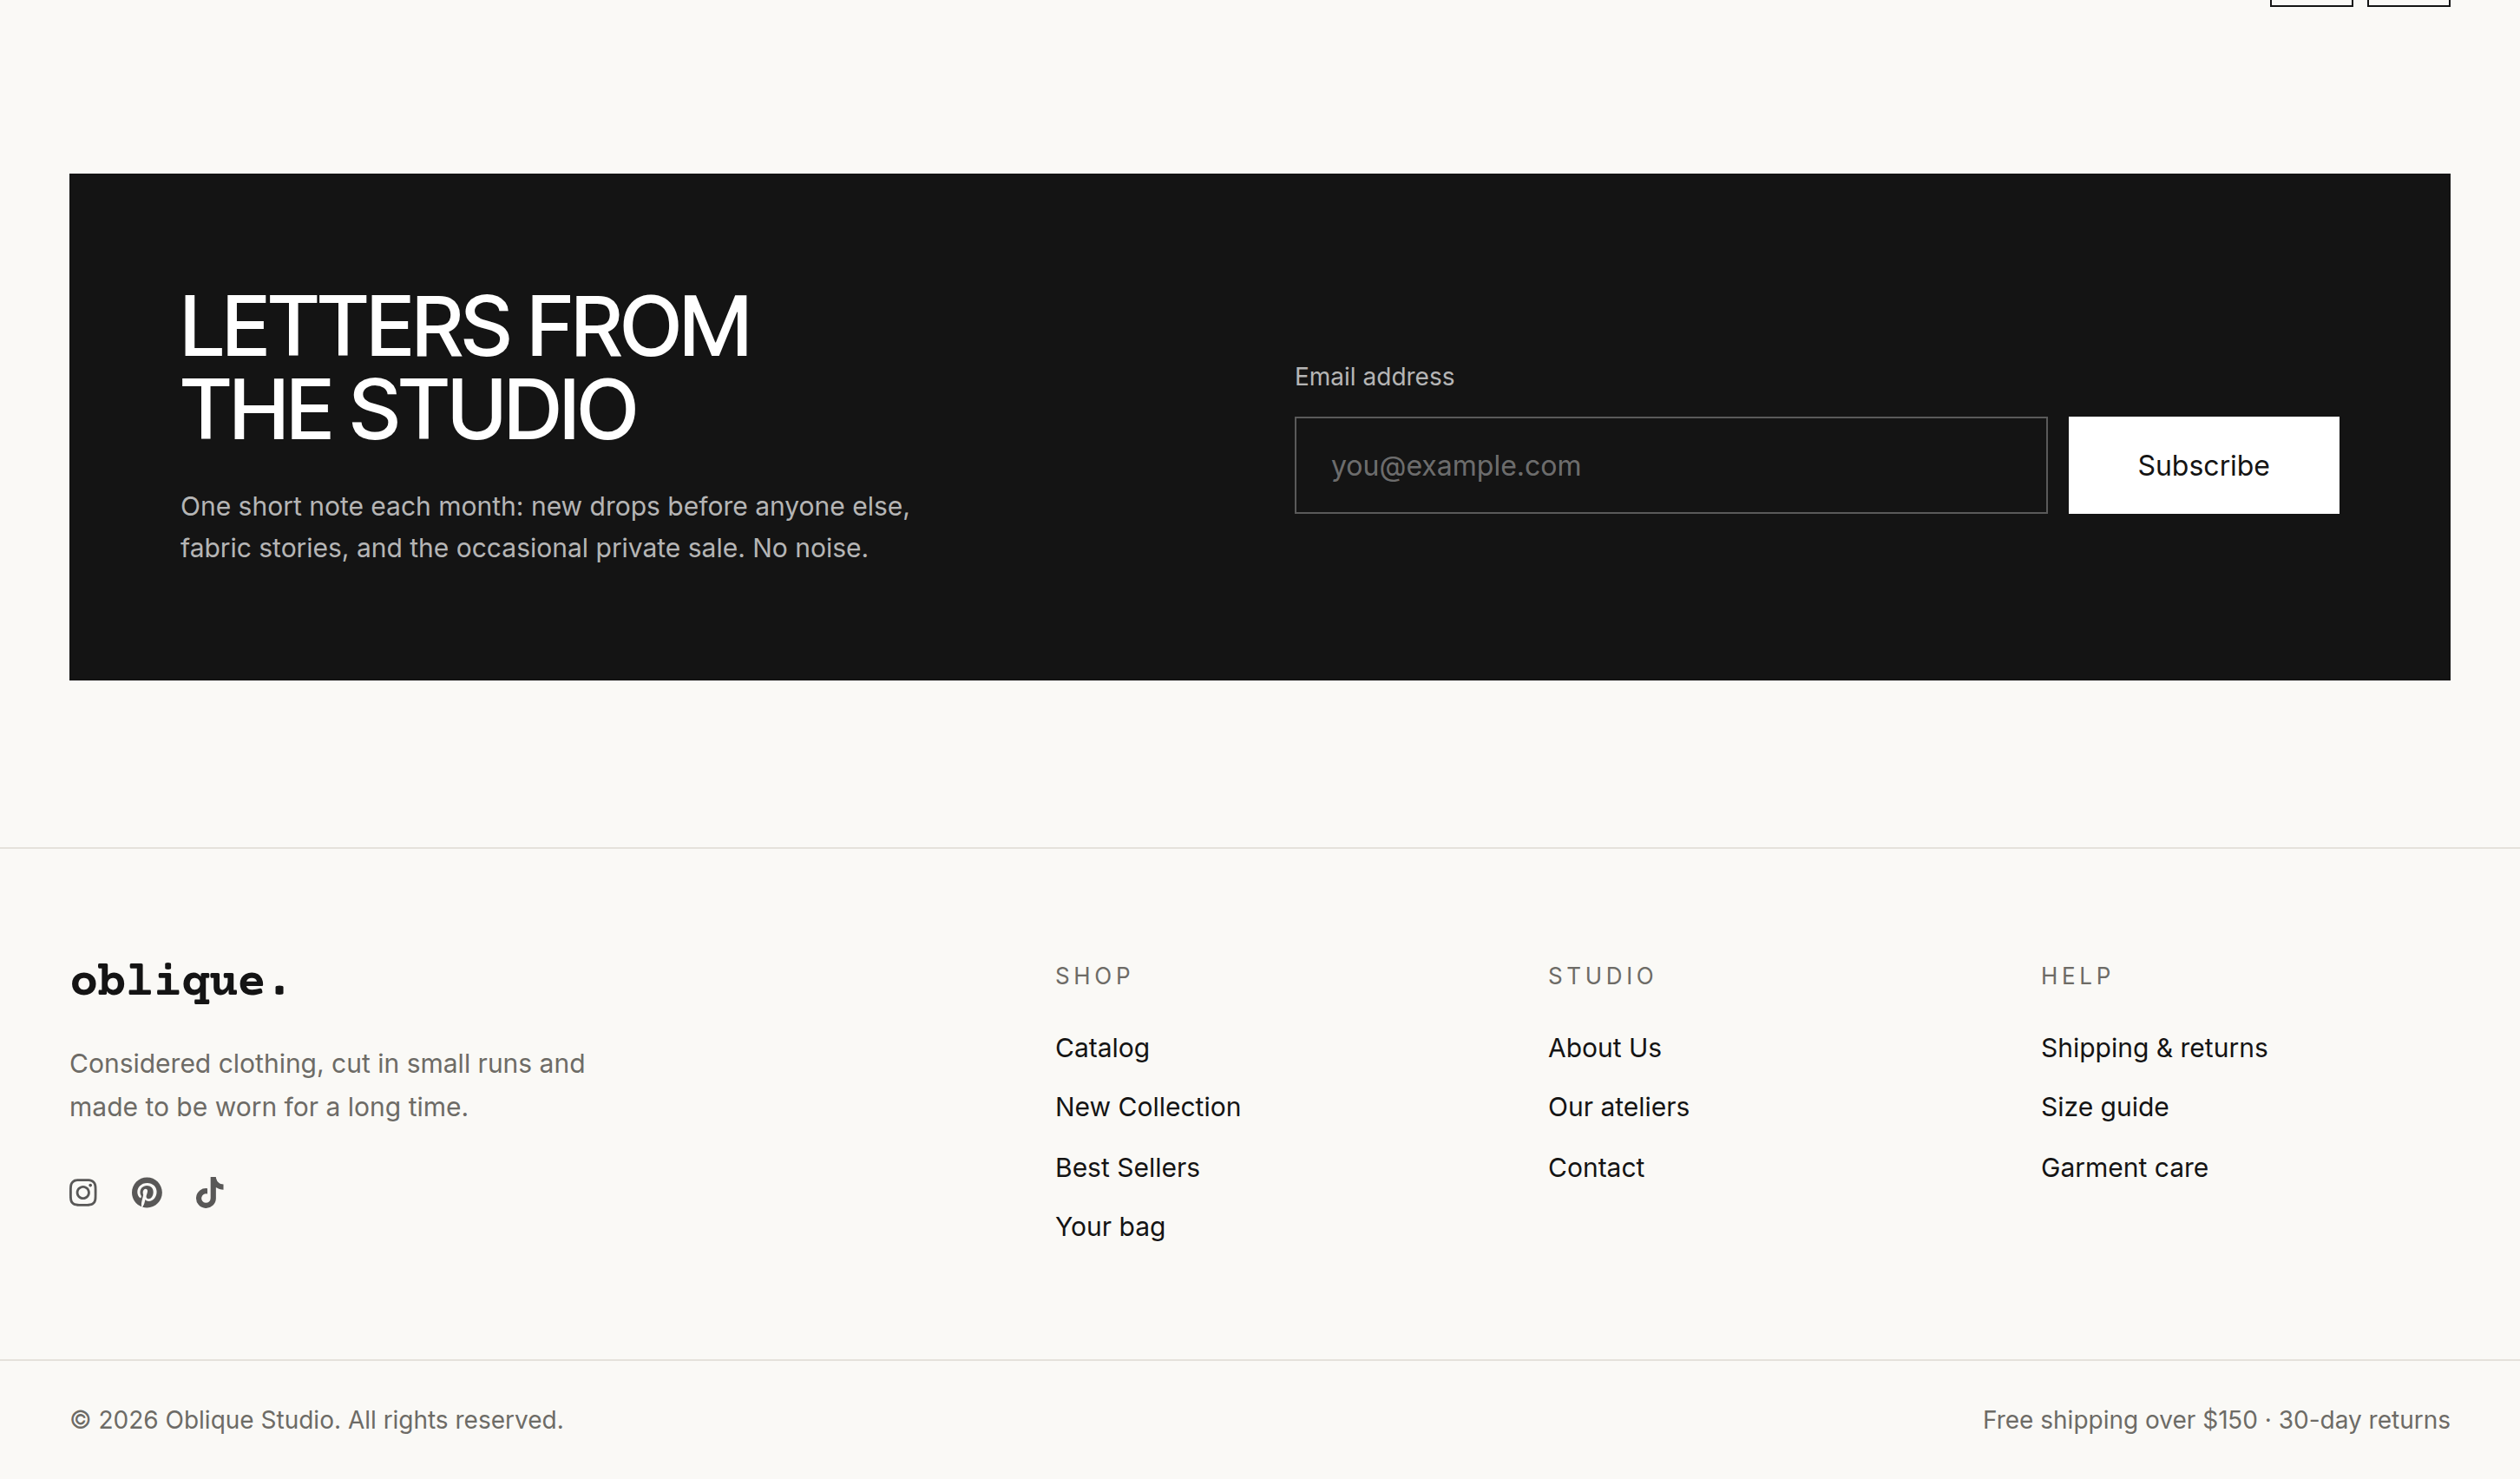The width and height of the screenshot is (2520, 1479).
Task: Read the Garment care page
Action: (2124, 1167)
